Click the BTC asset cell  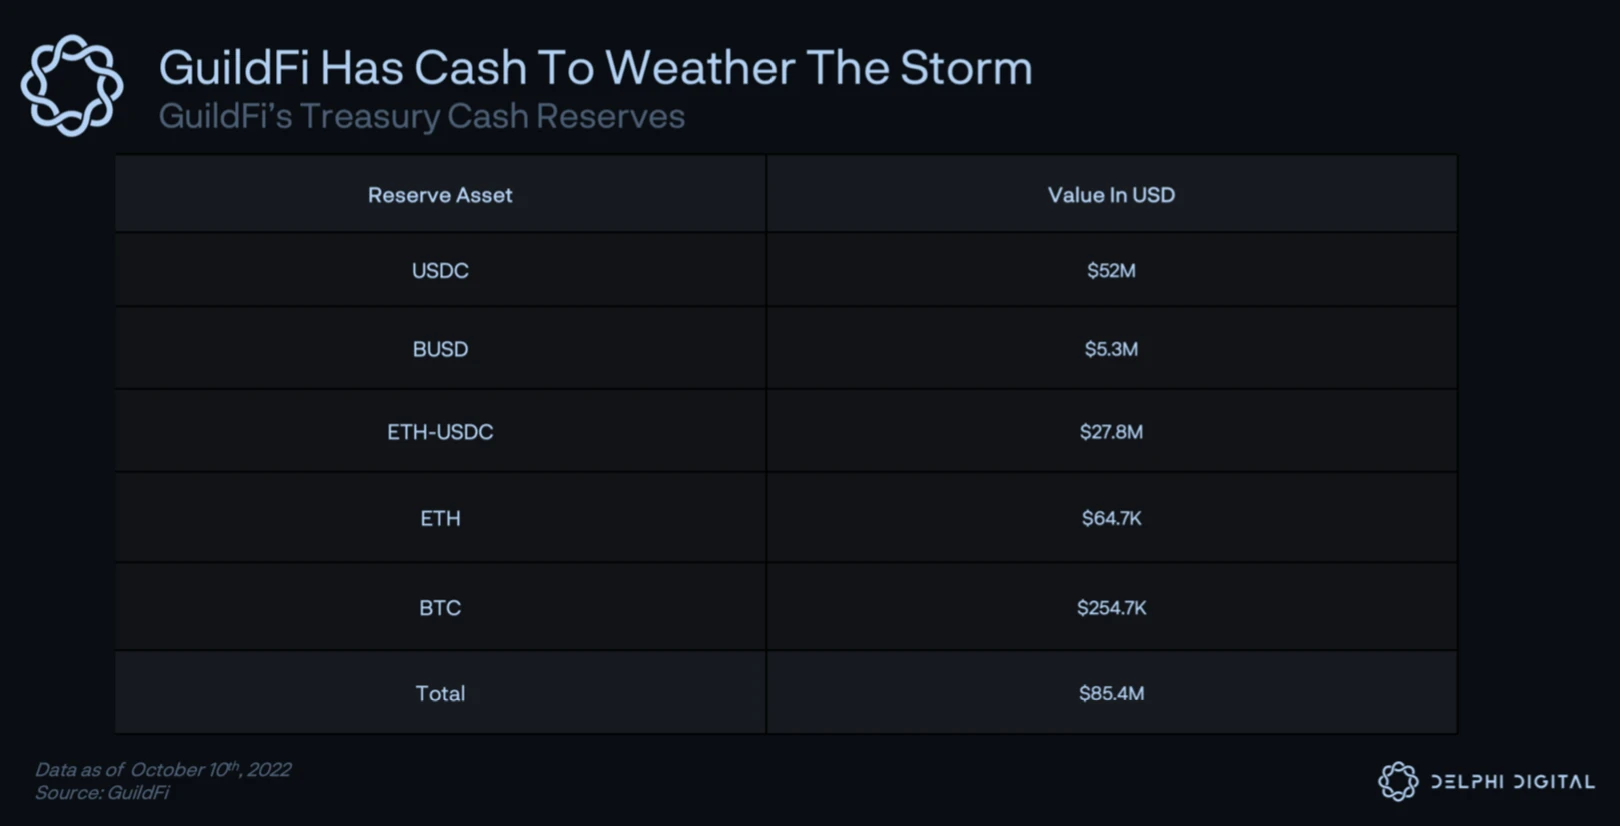coord(440,608)
